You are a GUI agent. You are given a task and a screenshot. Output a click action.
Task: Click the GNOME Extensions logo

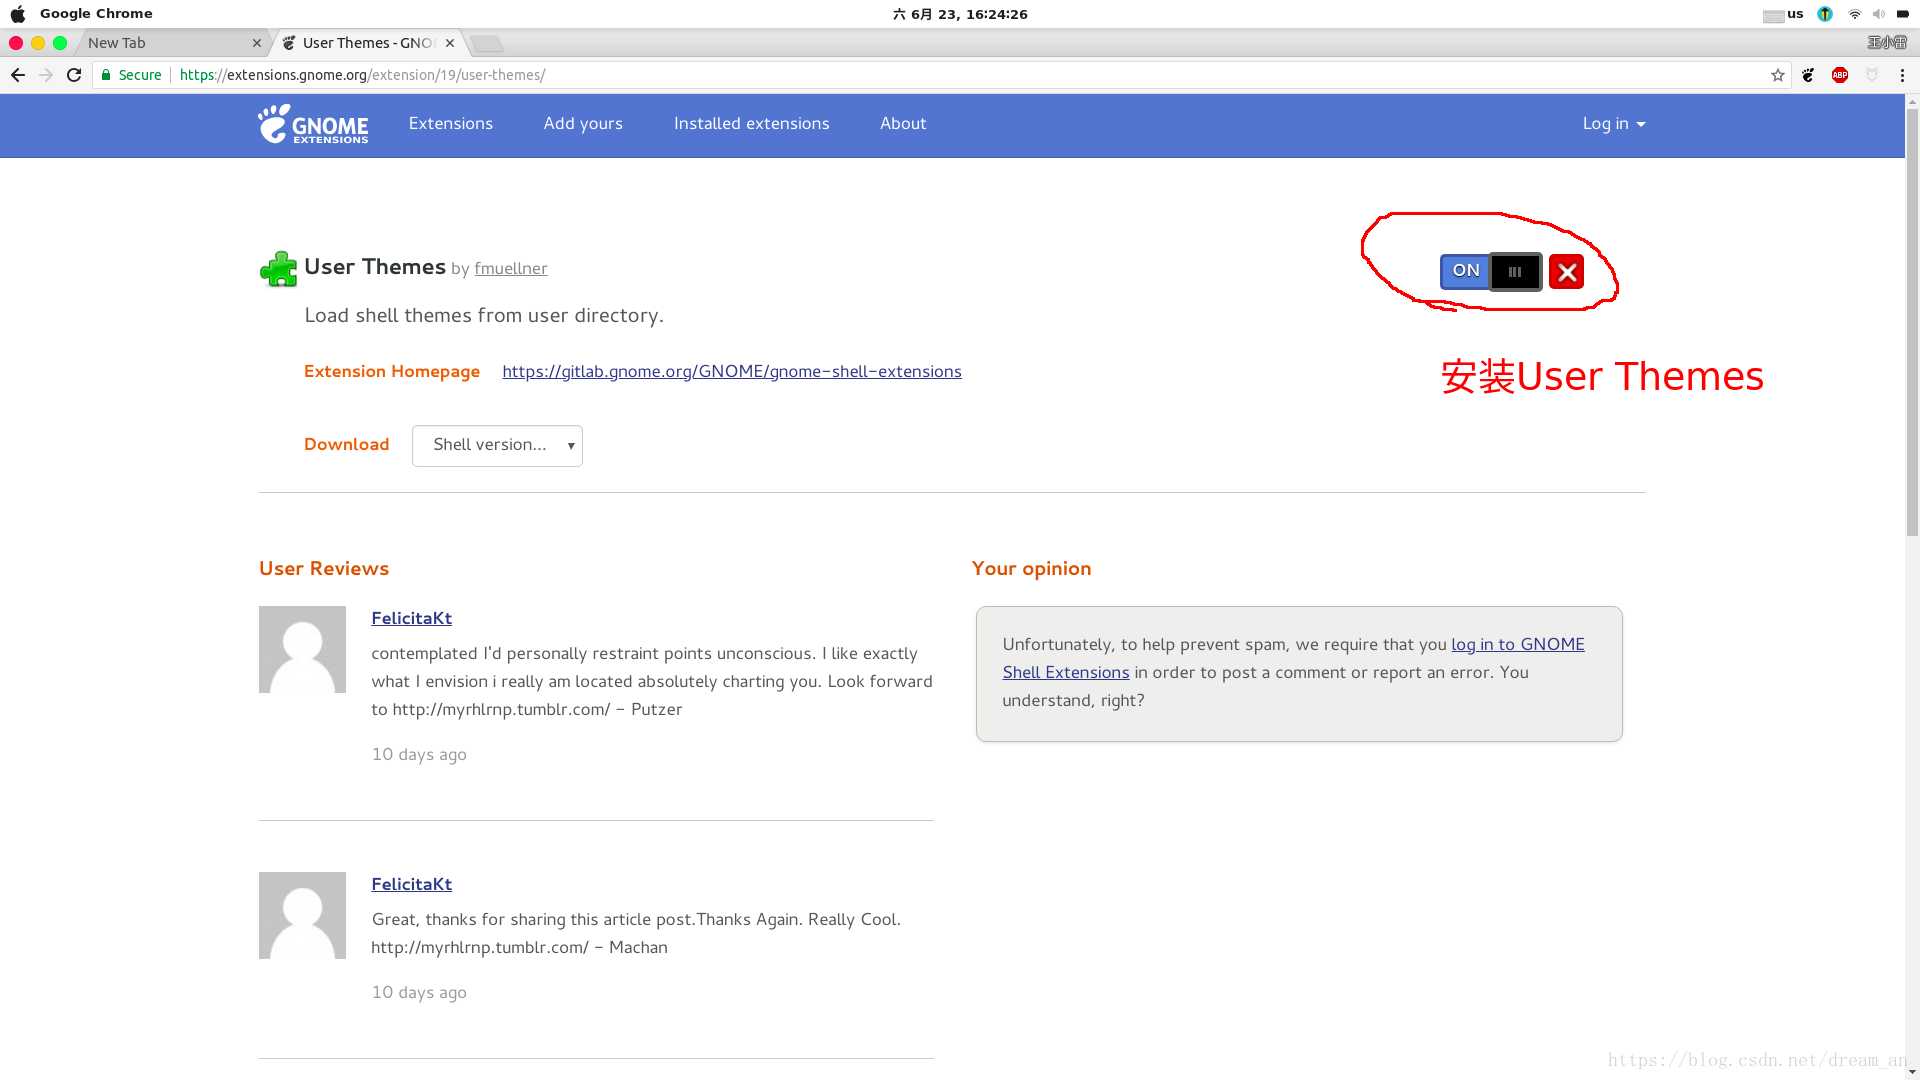(313, 124)
